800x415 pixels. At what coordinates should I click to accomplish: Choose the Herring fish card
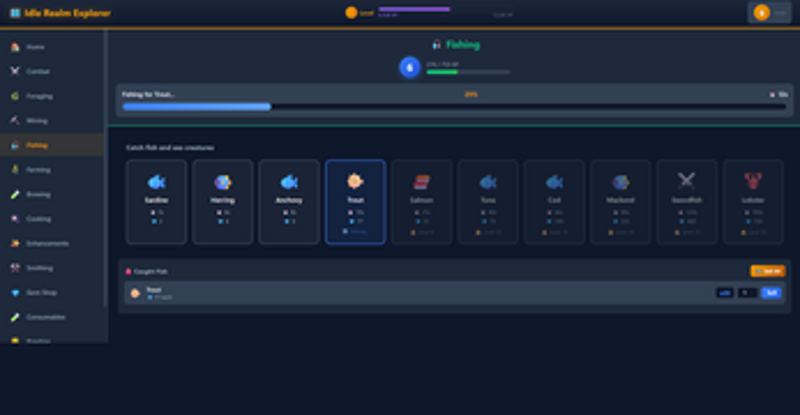click(222, 201)
